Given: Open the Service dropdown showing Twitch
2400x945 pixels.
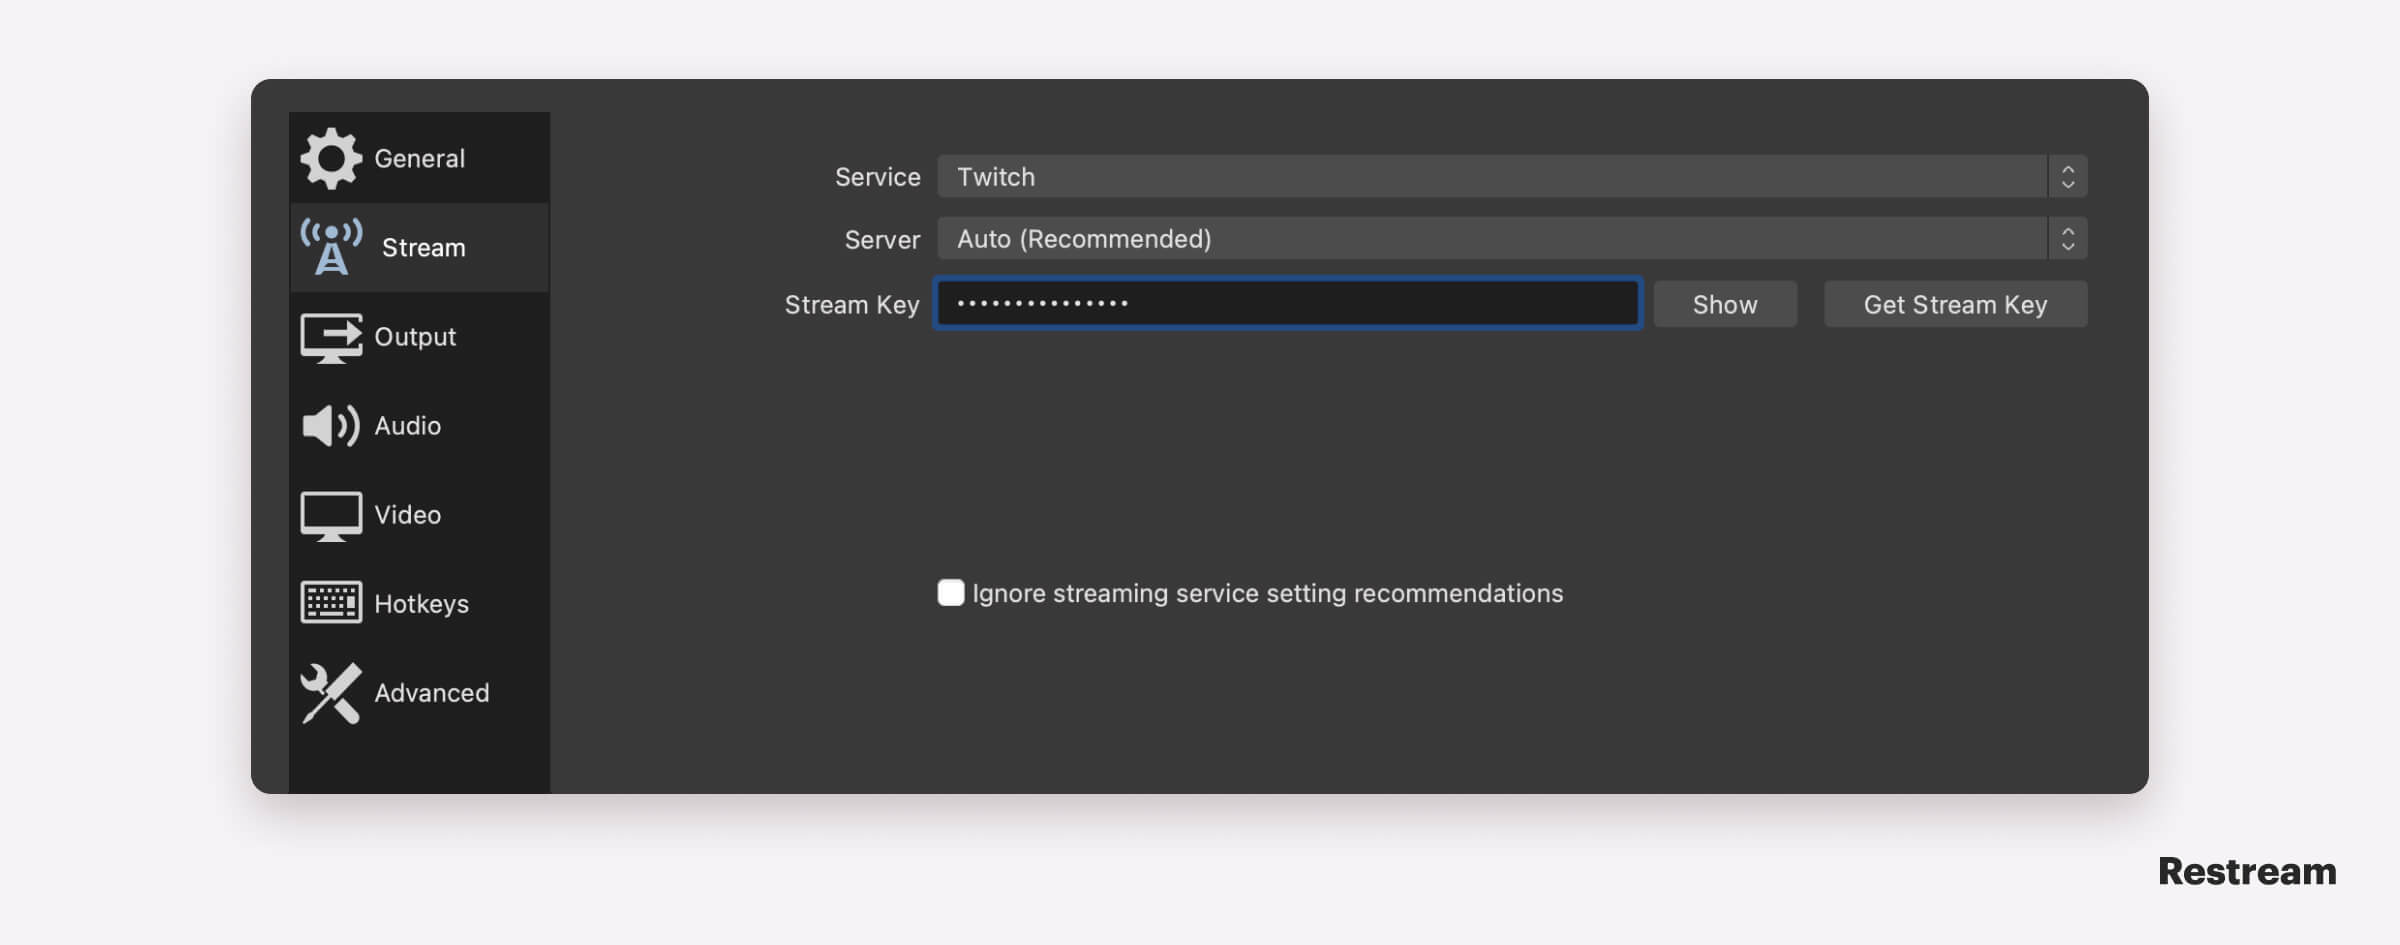Looking at the screenshot, I should pyautogui.click(x=1490, y=177).
